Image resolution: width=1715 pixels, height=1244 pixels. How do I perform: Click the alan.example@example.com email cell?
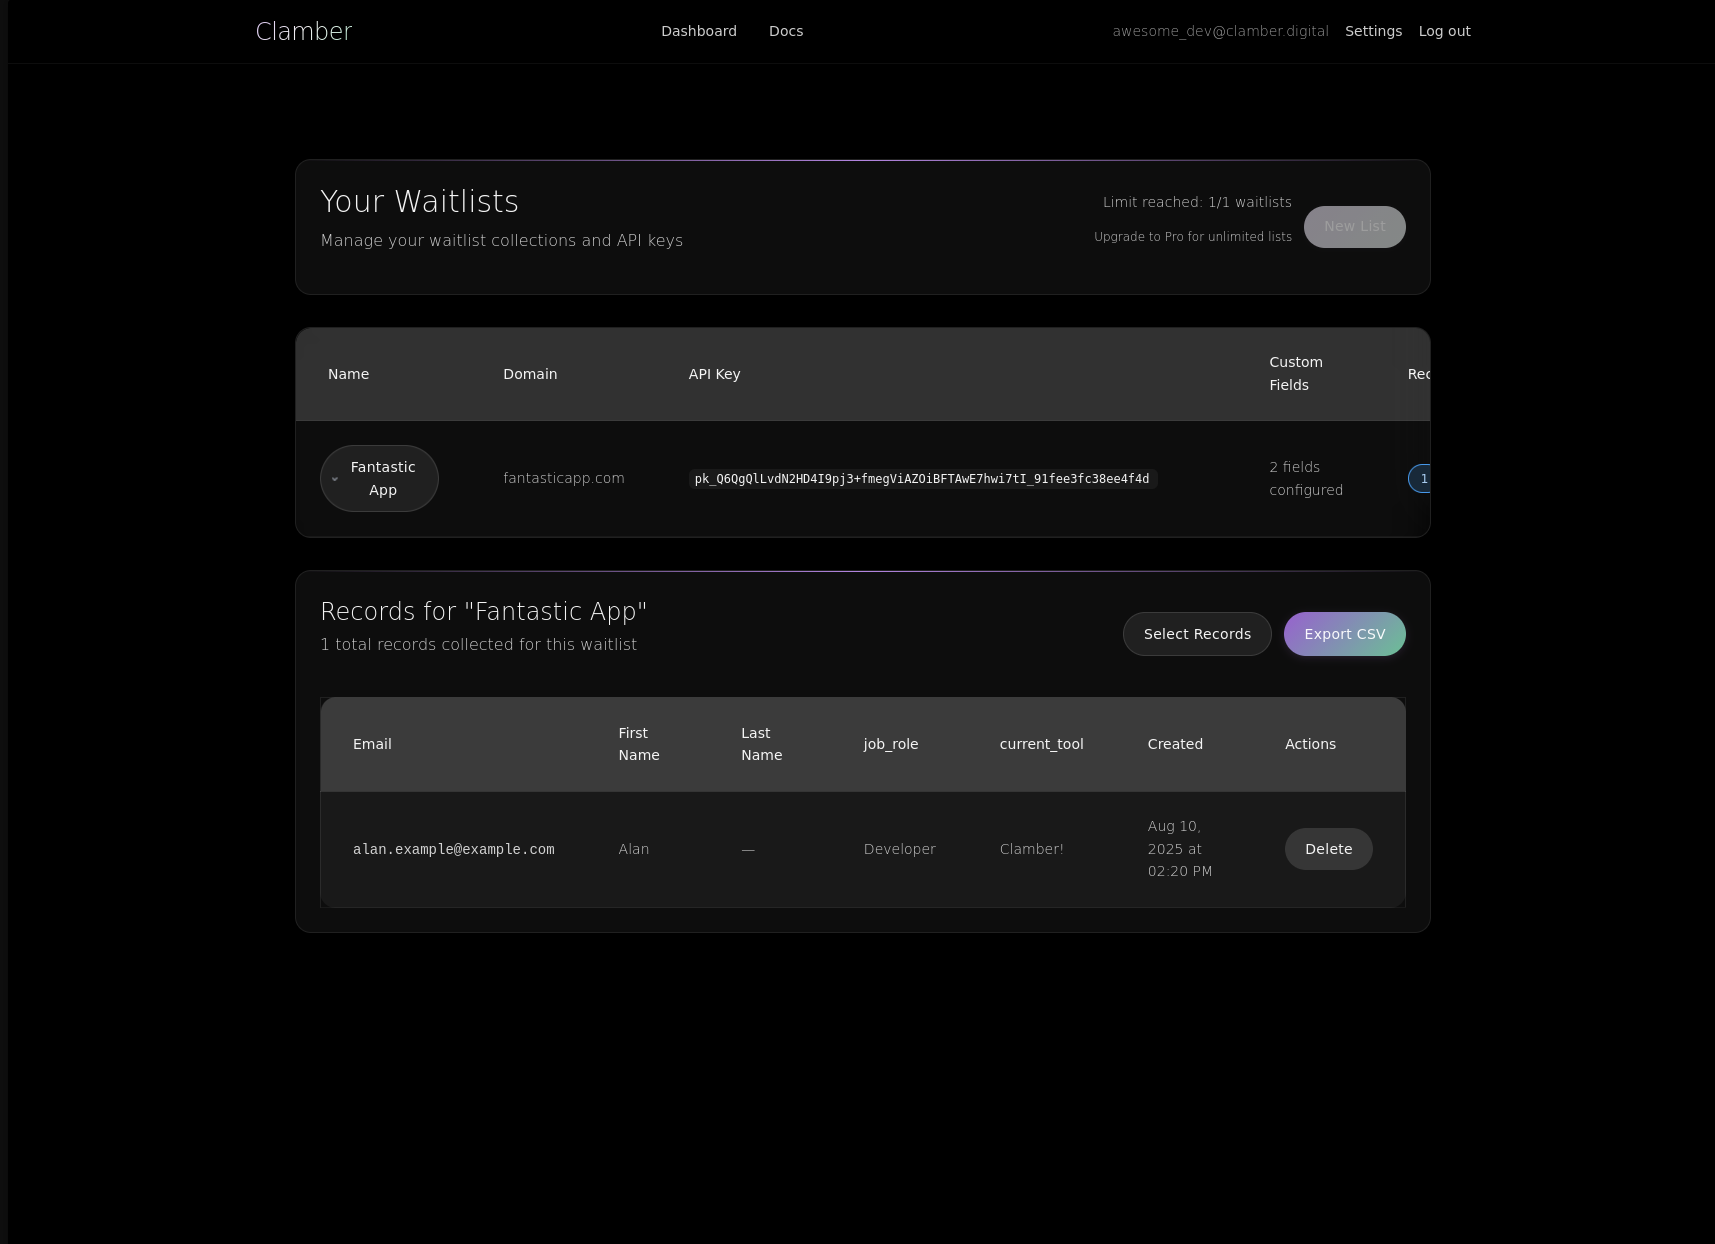point(453,849)
